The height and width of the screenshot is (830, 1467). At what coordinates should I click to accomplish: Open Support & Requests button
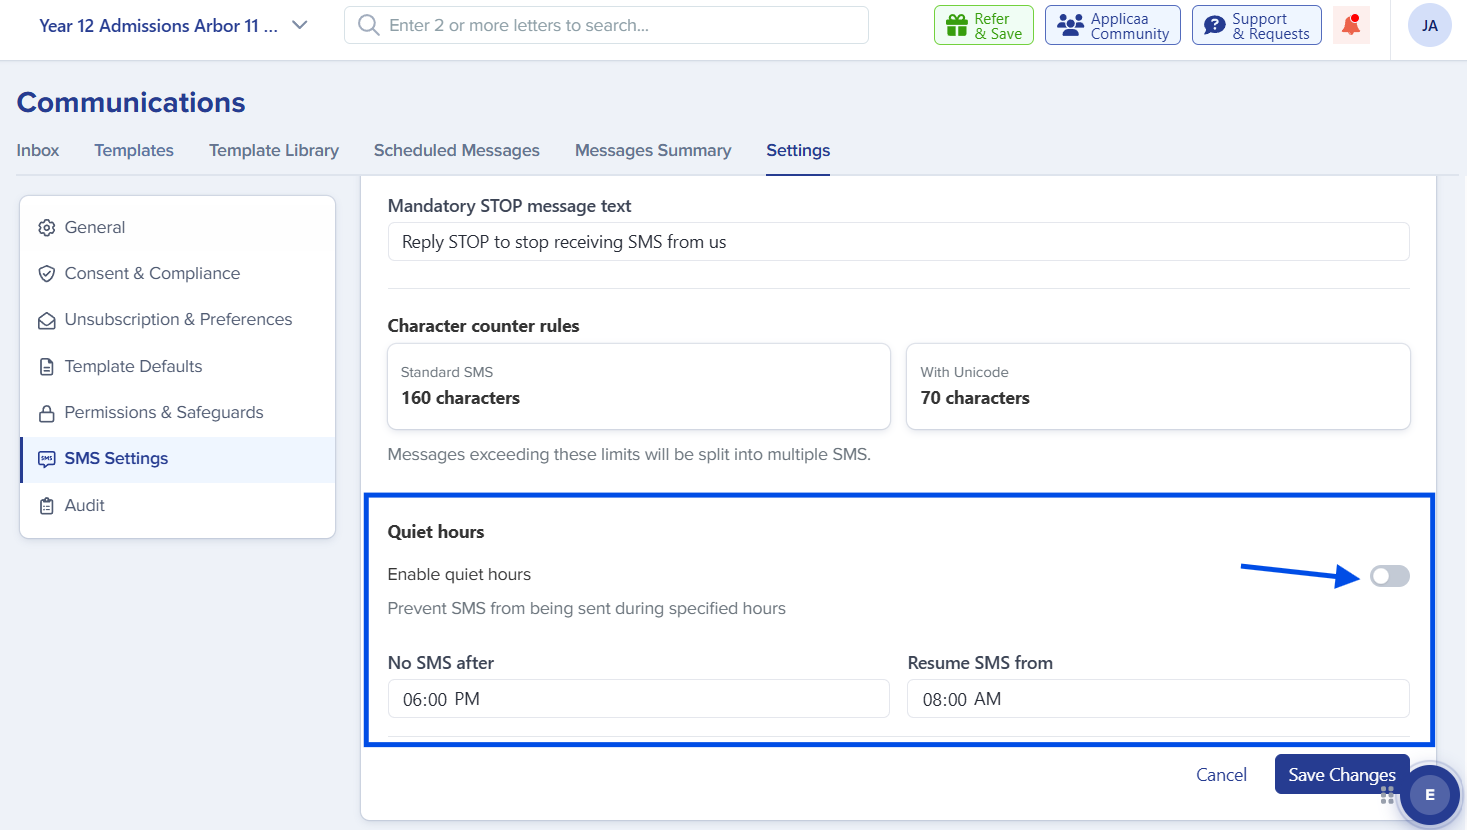(1257, 26)
